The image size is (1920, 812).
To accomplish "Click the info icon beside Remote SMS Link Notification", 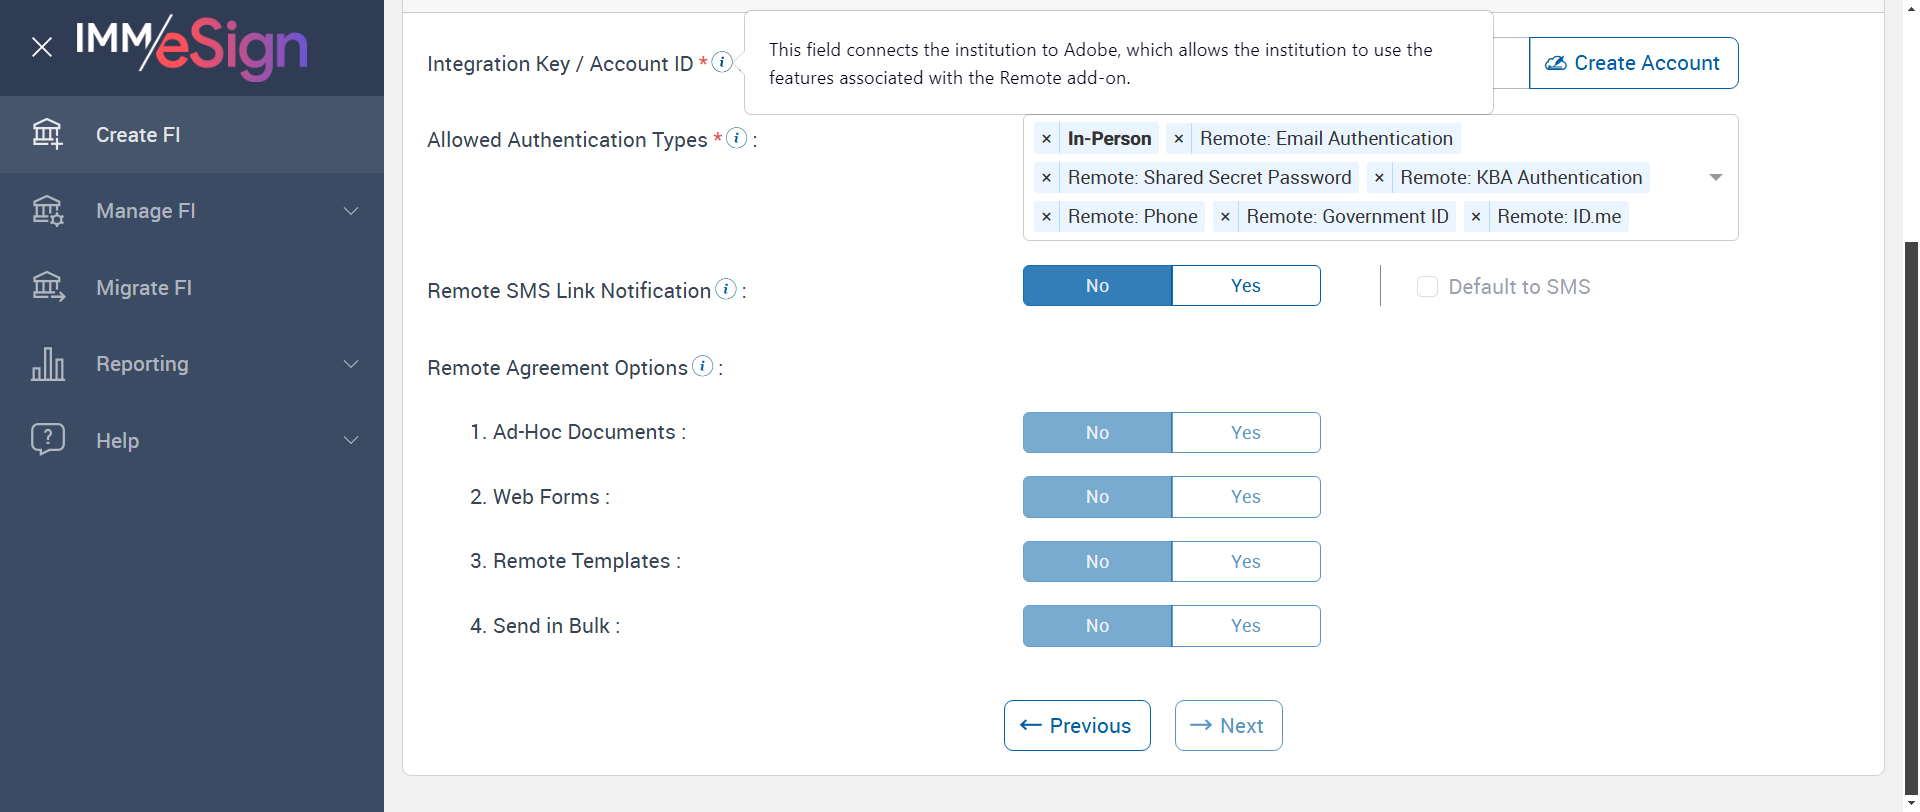I will (726, 289).
